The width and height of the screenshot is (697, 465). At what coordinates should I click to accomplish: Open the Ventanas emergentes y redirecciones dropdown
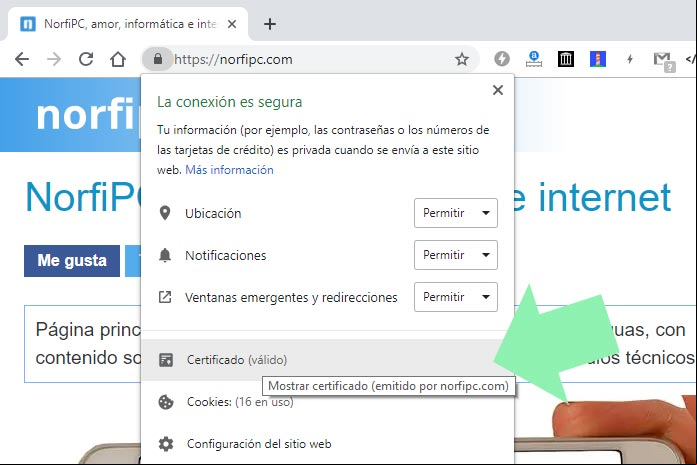click(456, 297)
